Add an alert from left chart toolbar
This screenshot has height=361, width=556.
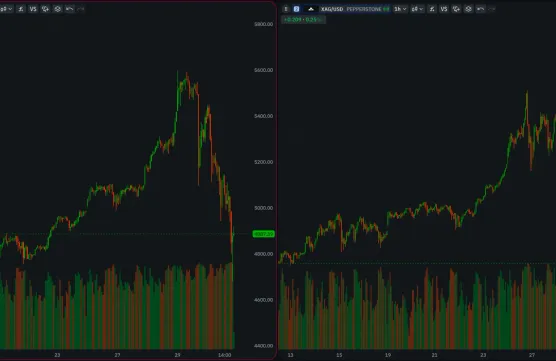tap(45, 9)
